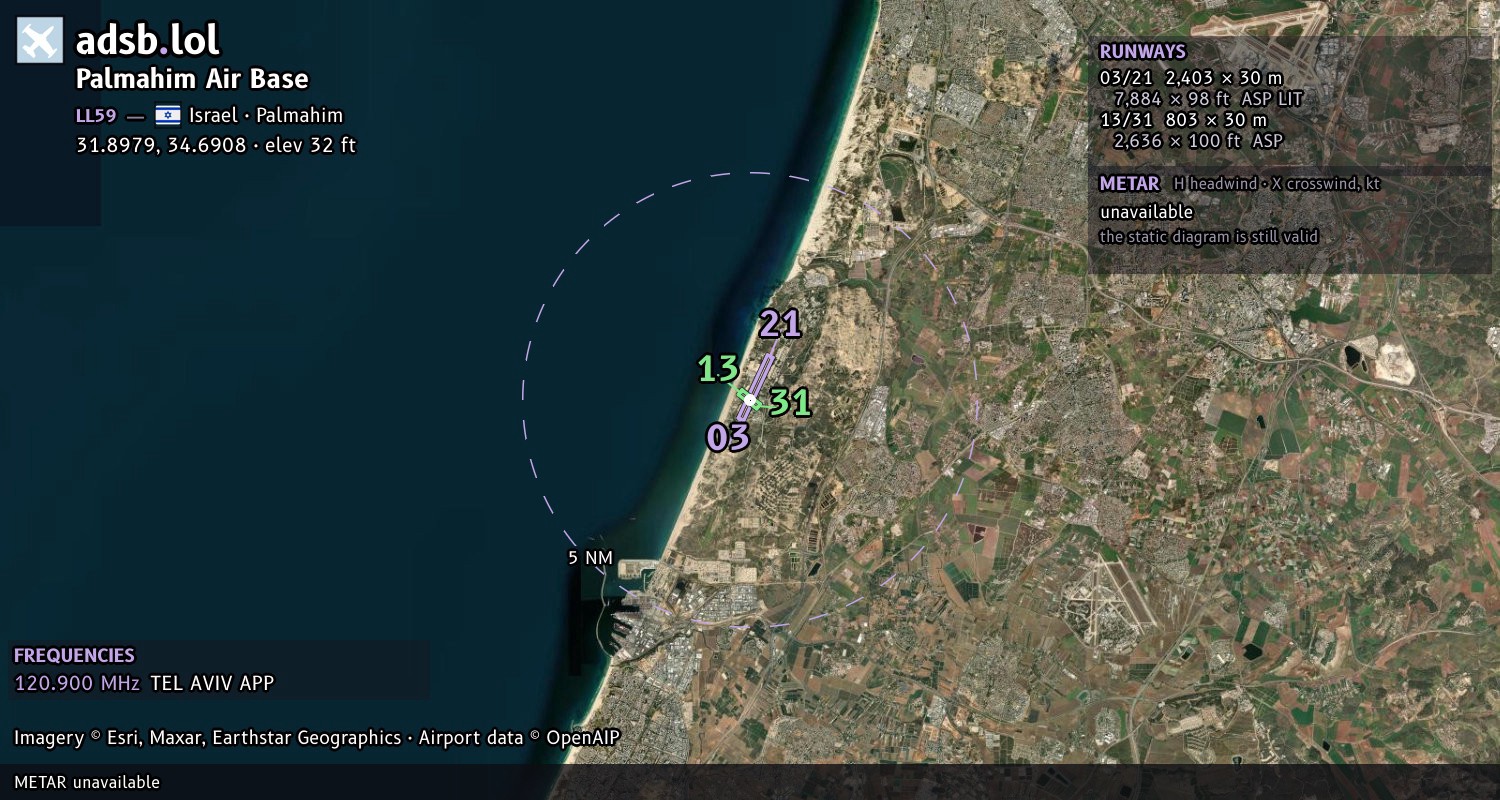Viewport: 1500px width, 800px height.
Task: Click the headwind/crosswind legend text
Action: pos(1277,184)
